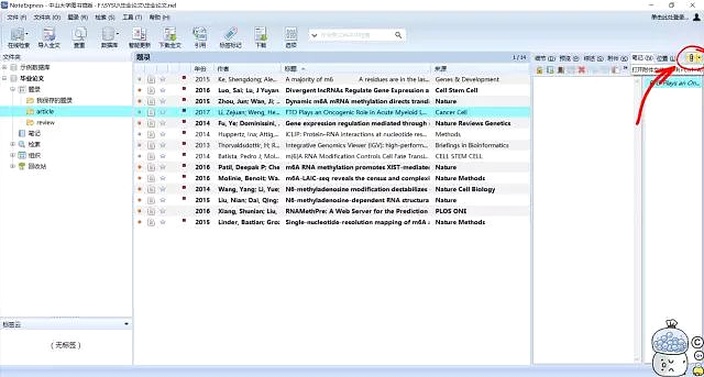The height and width of the screenshot is (377, 704).
Task: Click the document icon in the Luo, Sai row
Action: coord(151,90)
